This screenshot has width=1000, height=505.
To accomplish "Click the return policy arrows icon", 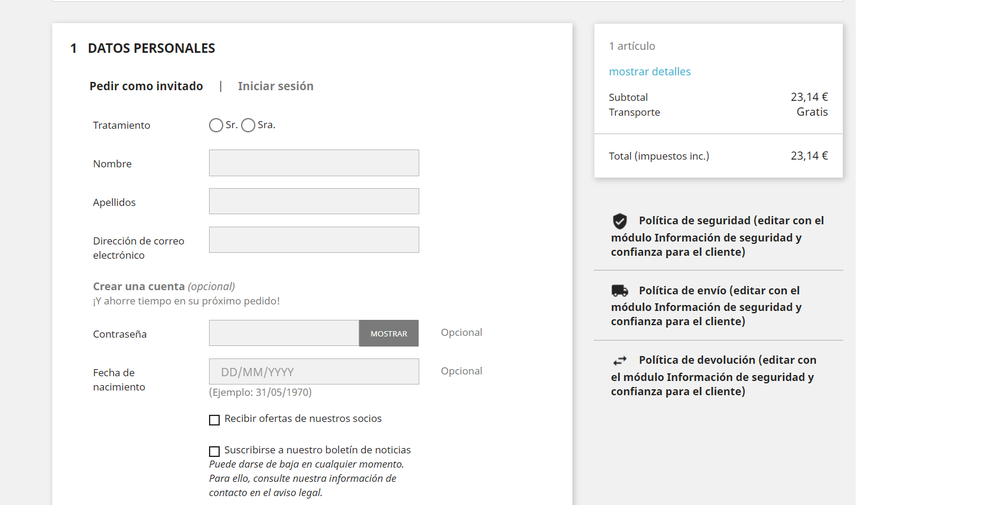I will [620, 360].
